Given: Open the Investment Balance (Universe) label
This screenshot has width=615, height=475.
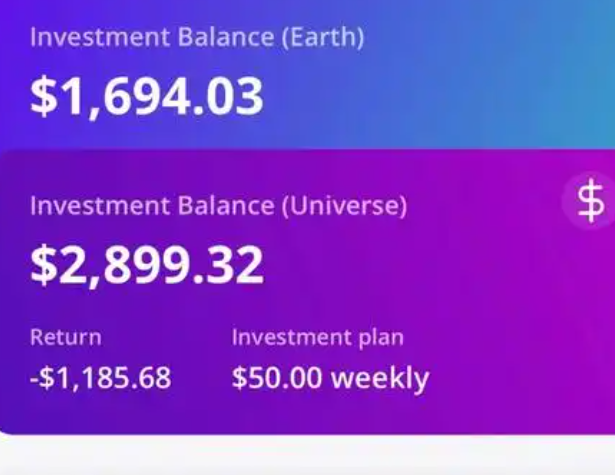Looking at the screenshot, I should pyautogui.click(x=218, y=206).
